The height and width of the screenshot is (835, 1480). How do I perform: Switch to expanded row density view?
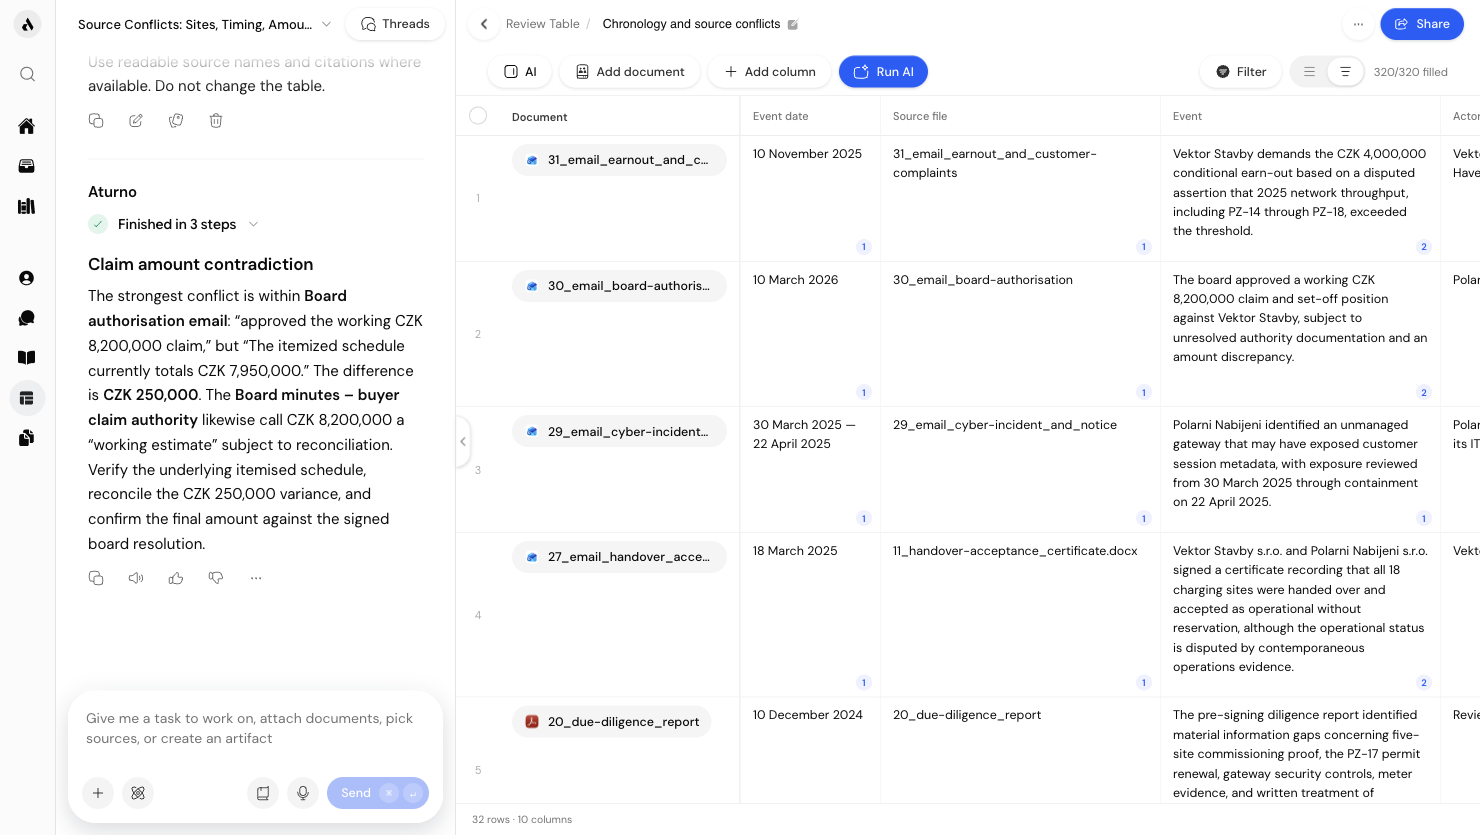(x=1345, y=72)
